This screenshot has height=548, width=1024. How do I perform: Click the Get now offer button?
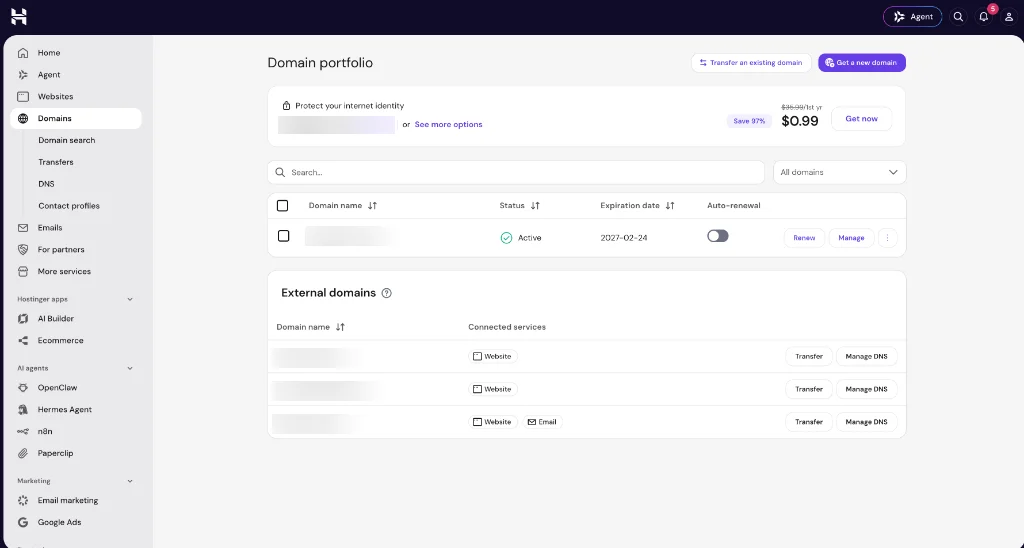click(861, 119)
